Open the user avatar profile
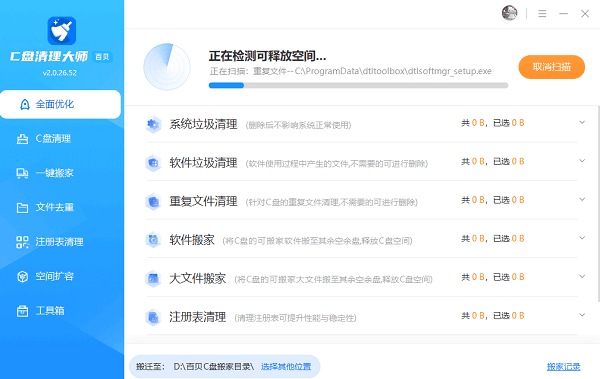The image size is (600, 379). coord(509,13)
